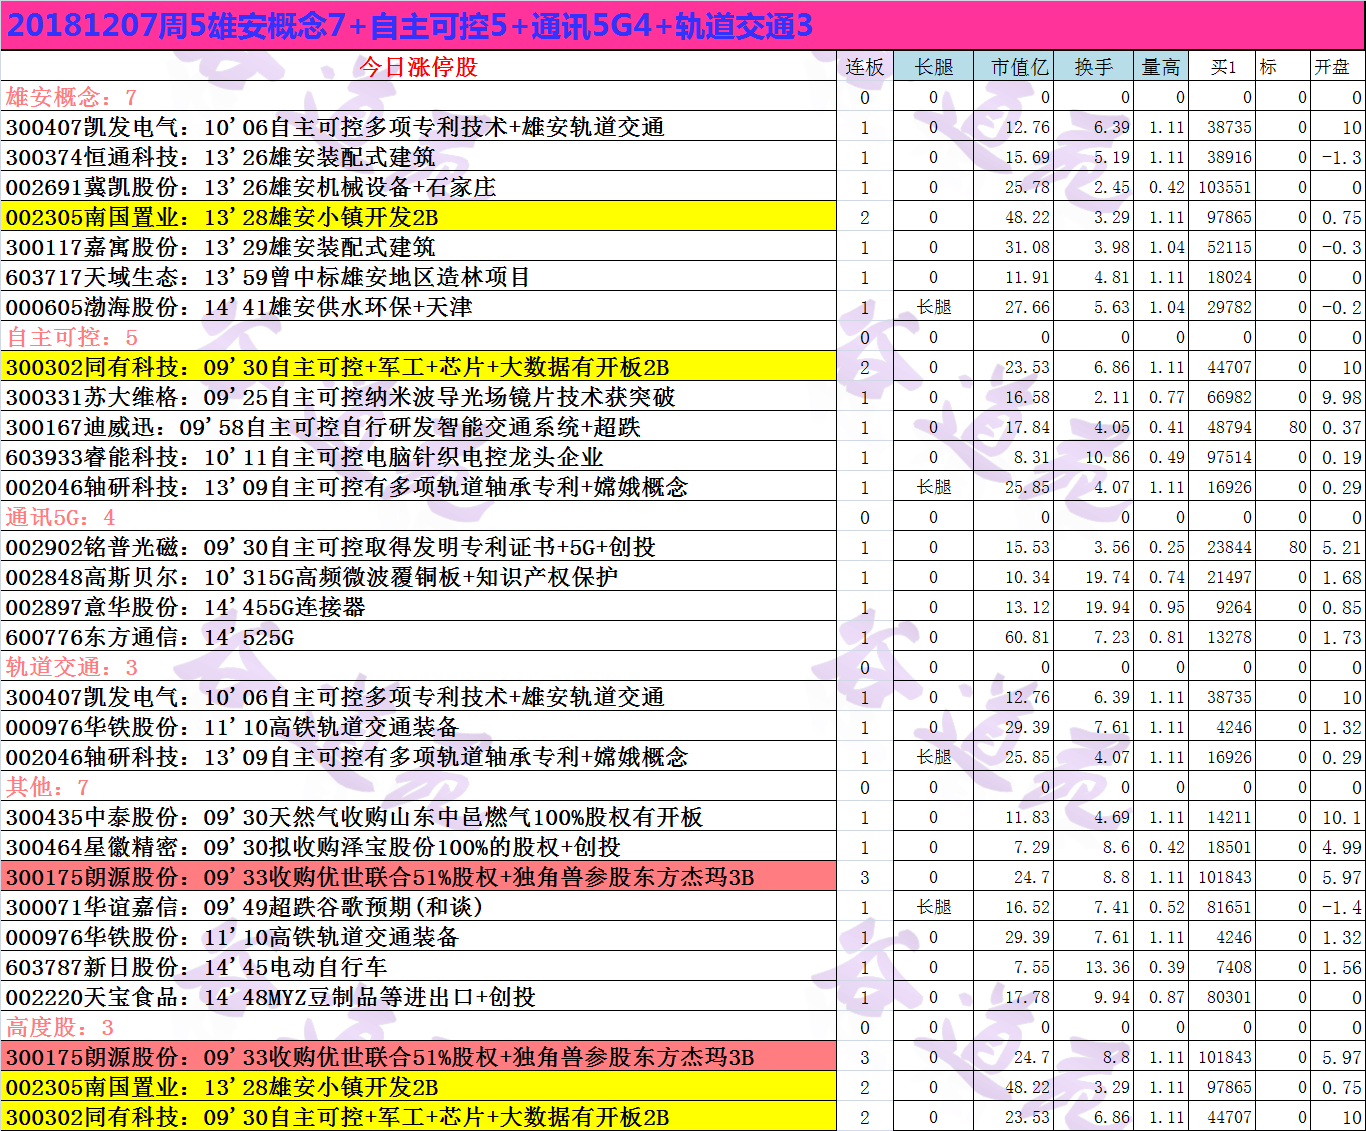
Task: Click the 标 column header
Action: [1268, 67]
